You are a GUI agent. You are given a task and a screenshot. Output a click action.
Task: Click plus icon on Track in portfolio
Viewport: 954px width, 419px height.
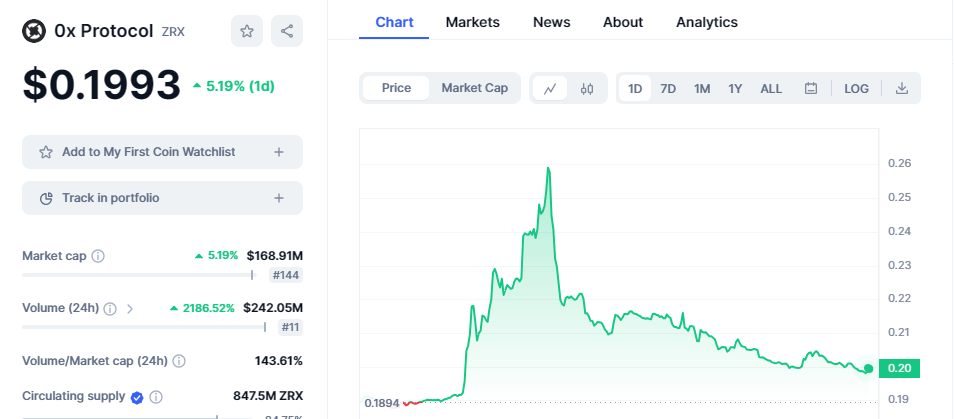pos(279,198)
